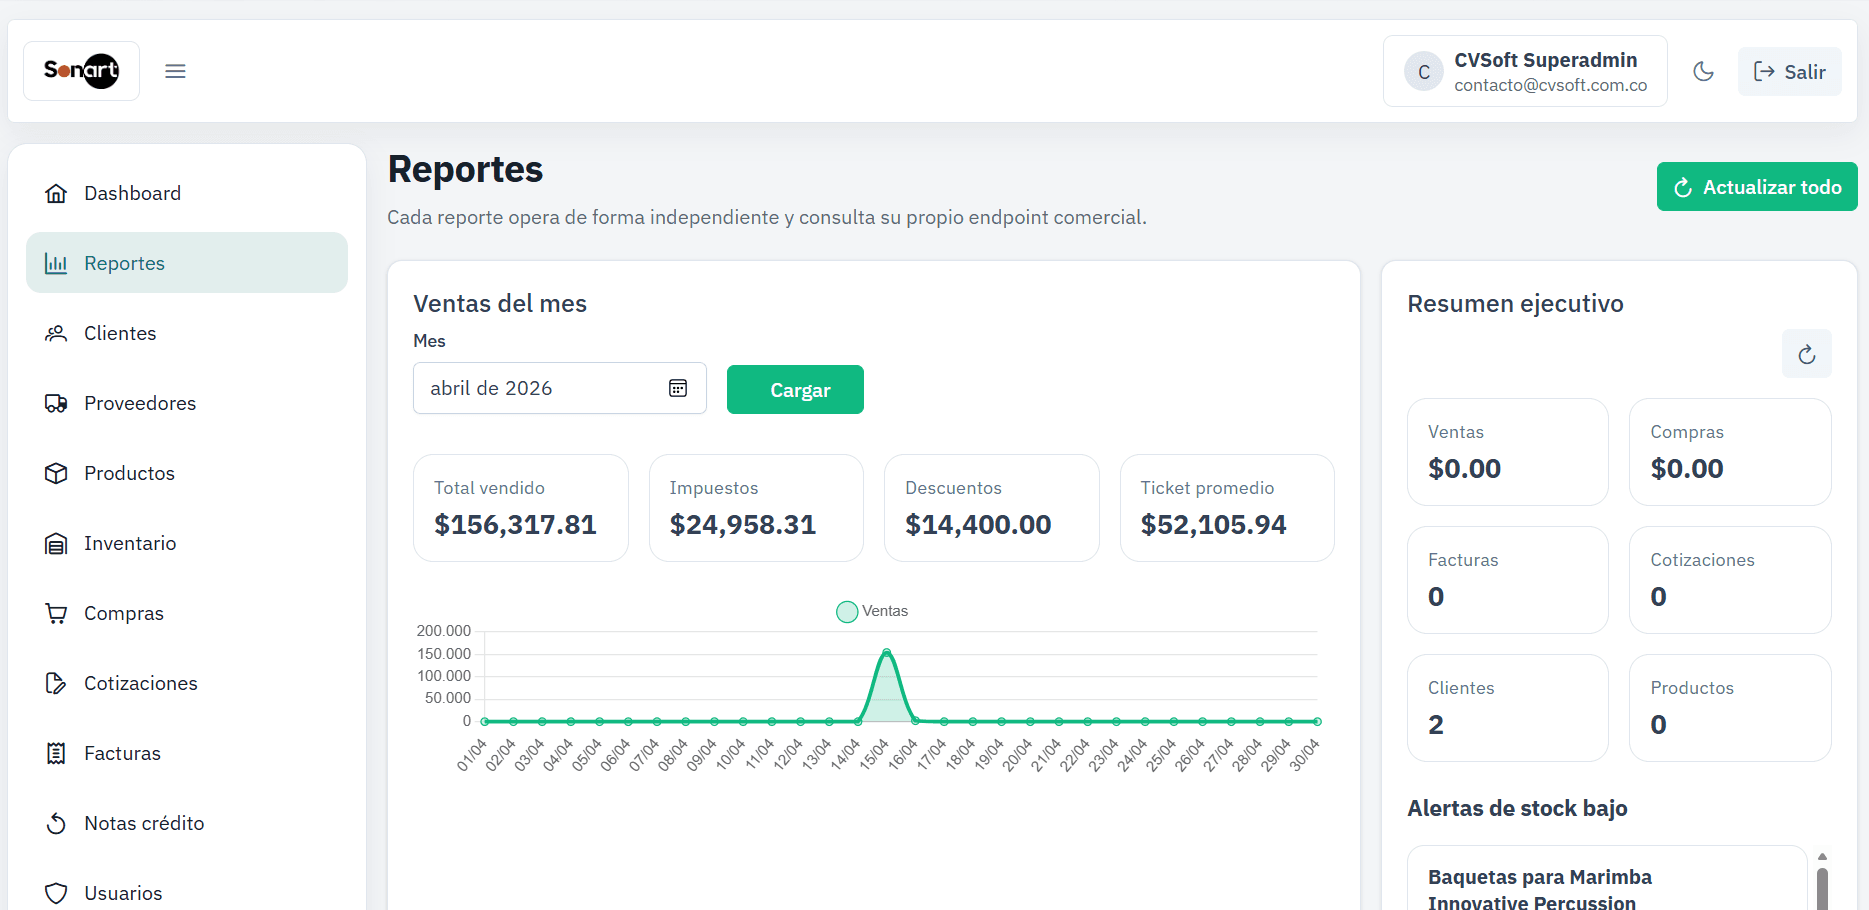
Task: Click the contacto@cvsoft.com.co email text
Action: click(x=1550, y=85)
